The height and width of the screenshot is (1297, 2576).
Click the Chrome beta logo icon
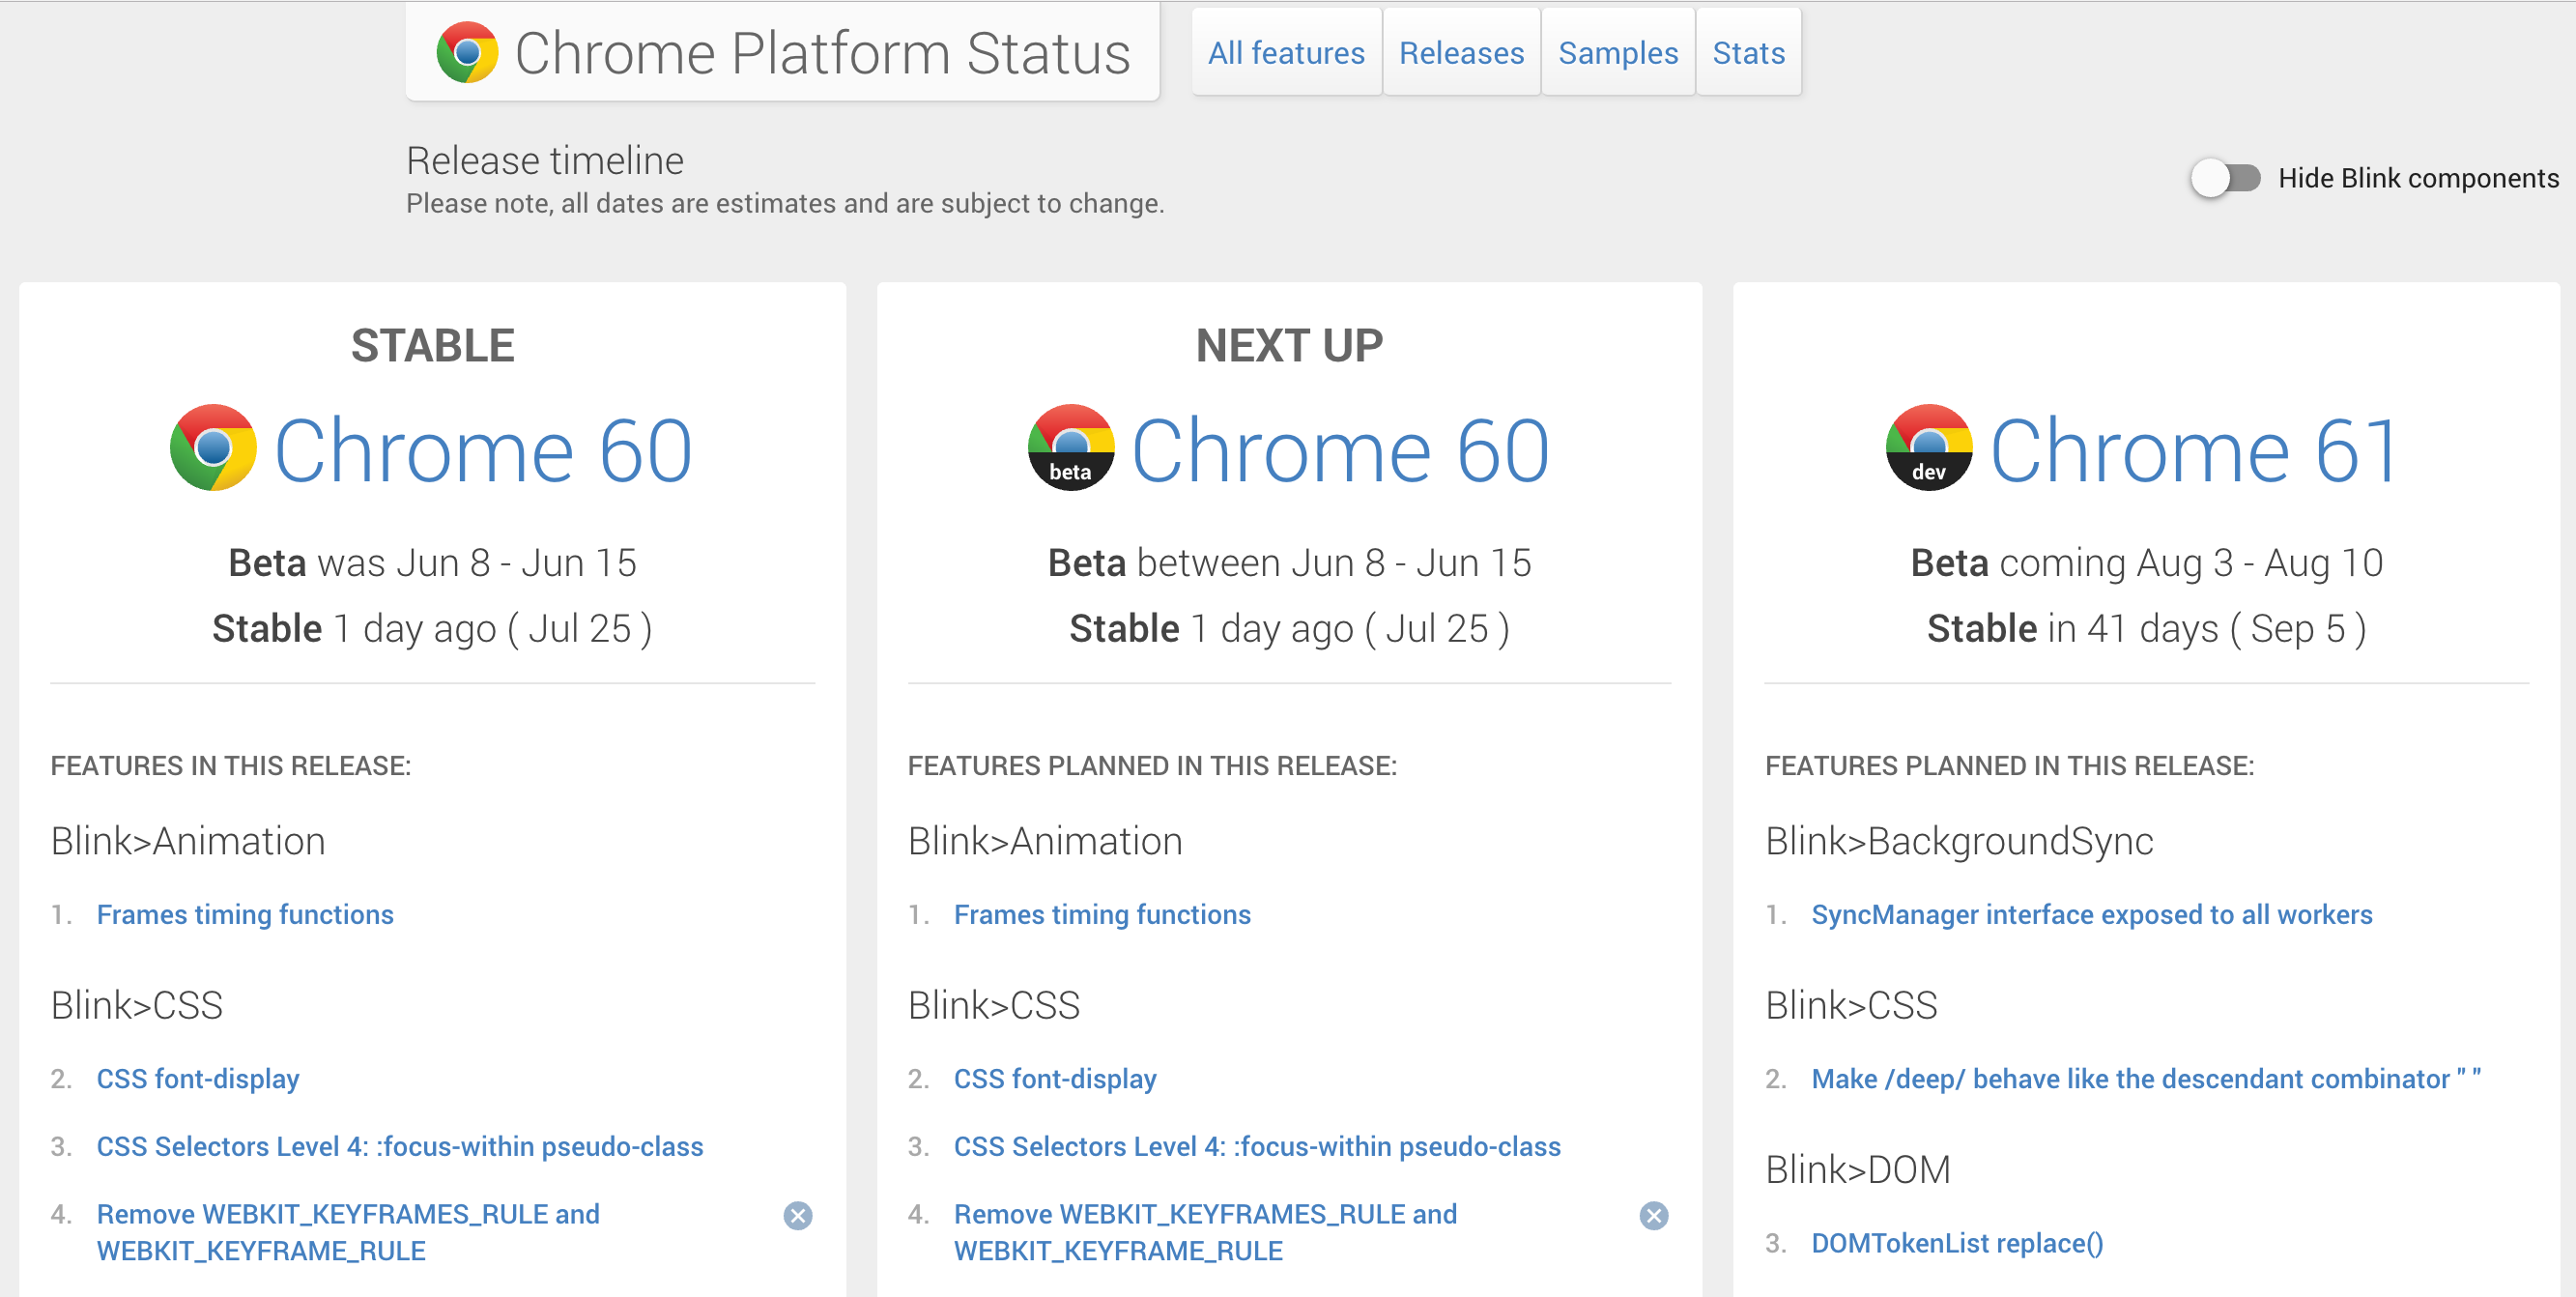1071,448
